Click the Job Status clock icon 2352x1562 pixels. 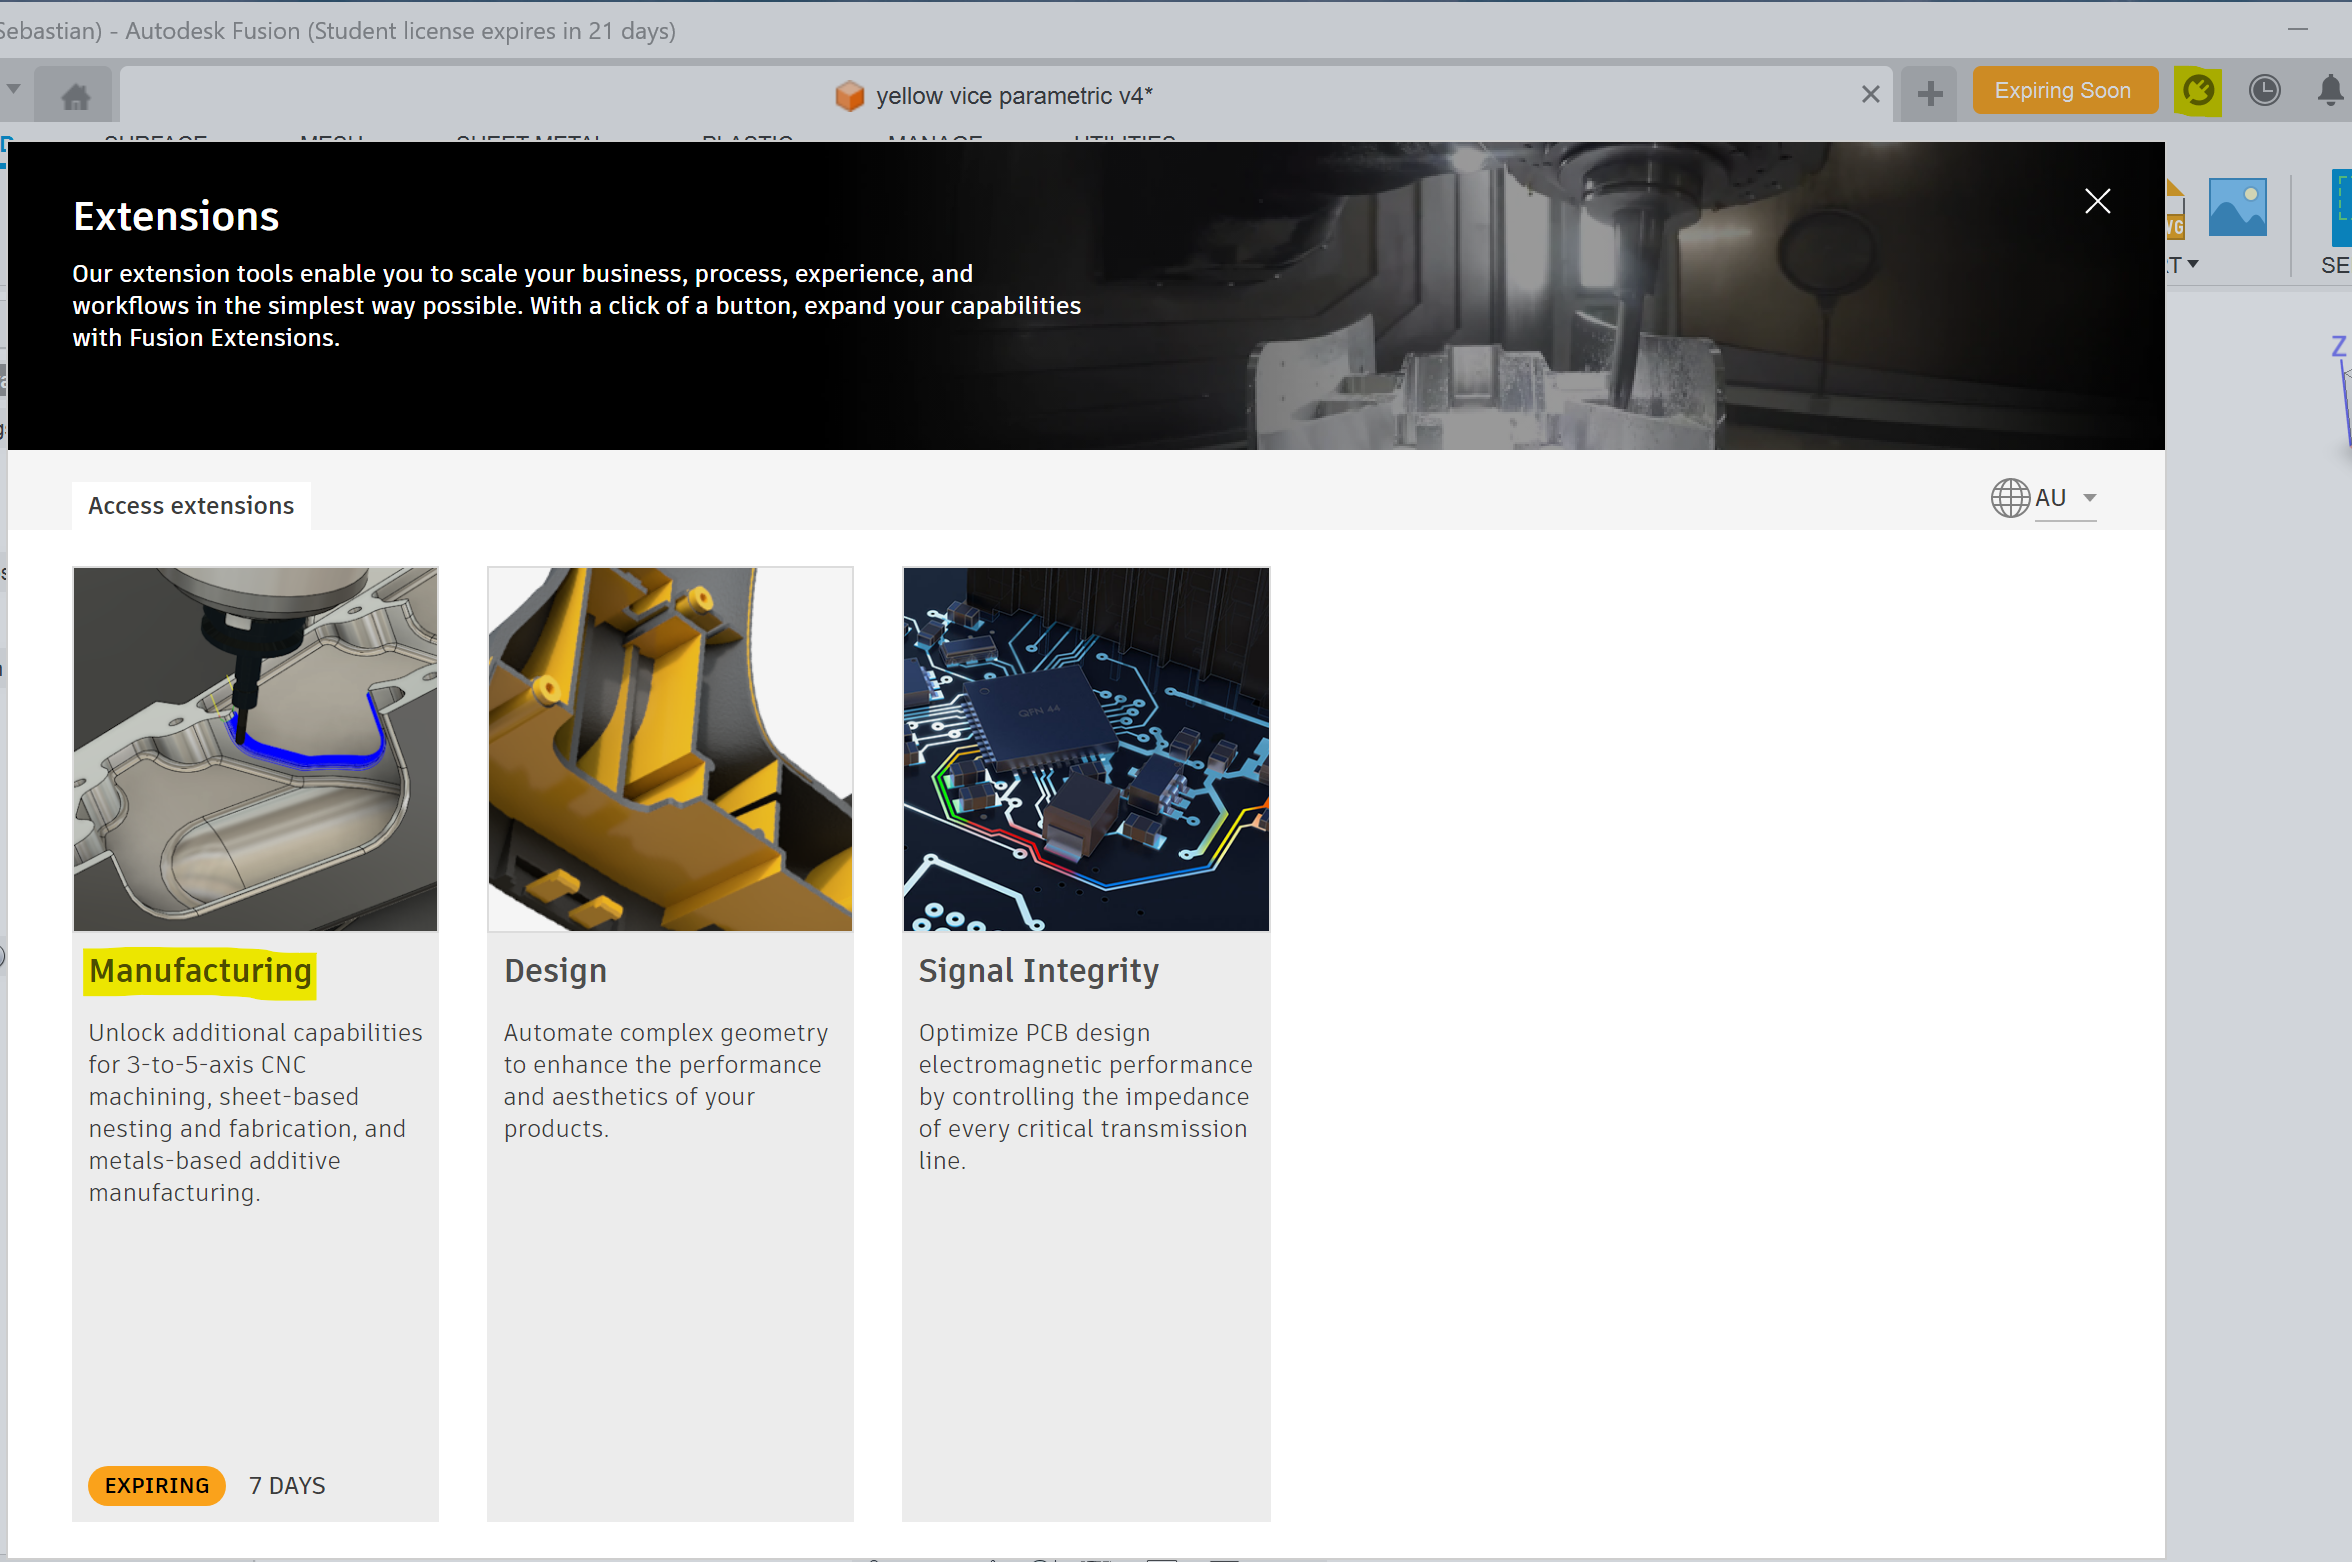pos(2264,91)
